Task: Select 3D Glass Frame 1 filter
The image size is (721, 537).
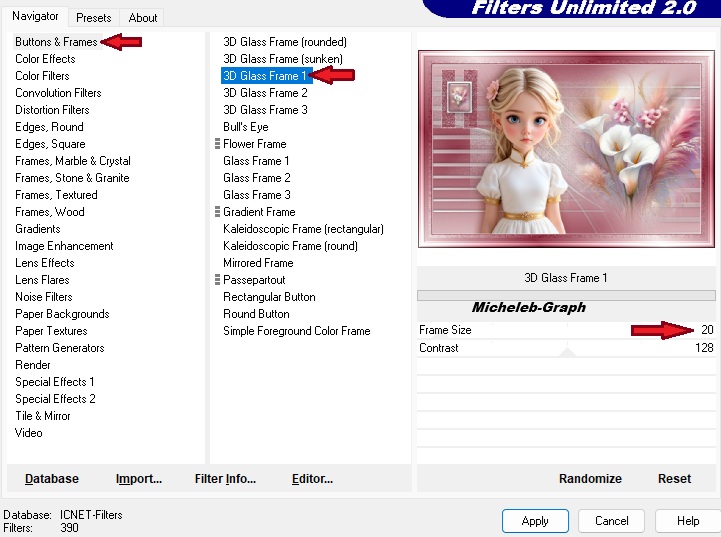Action: [x=265, y=76]
